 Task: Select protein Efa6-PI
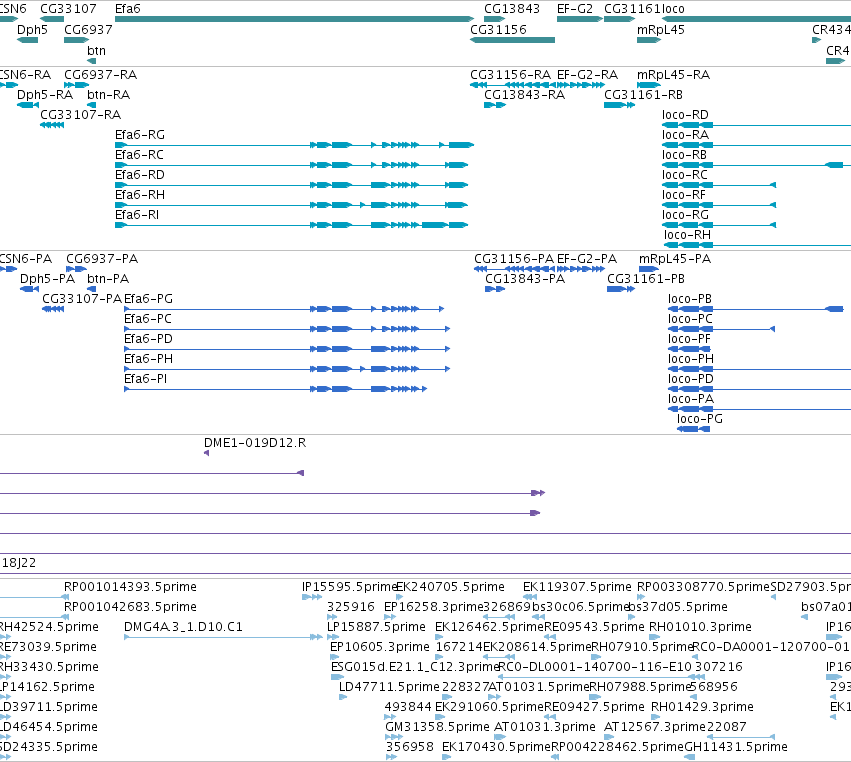tap(276, 389)
